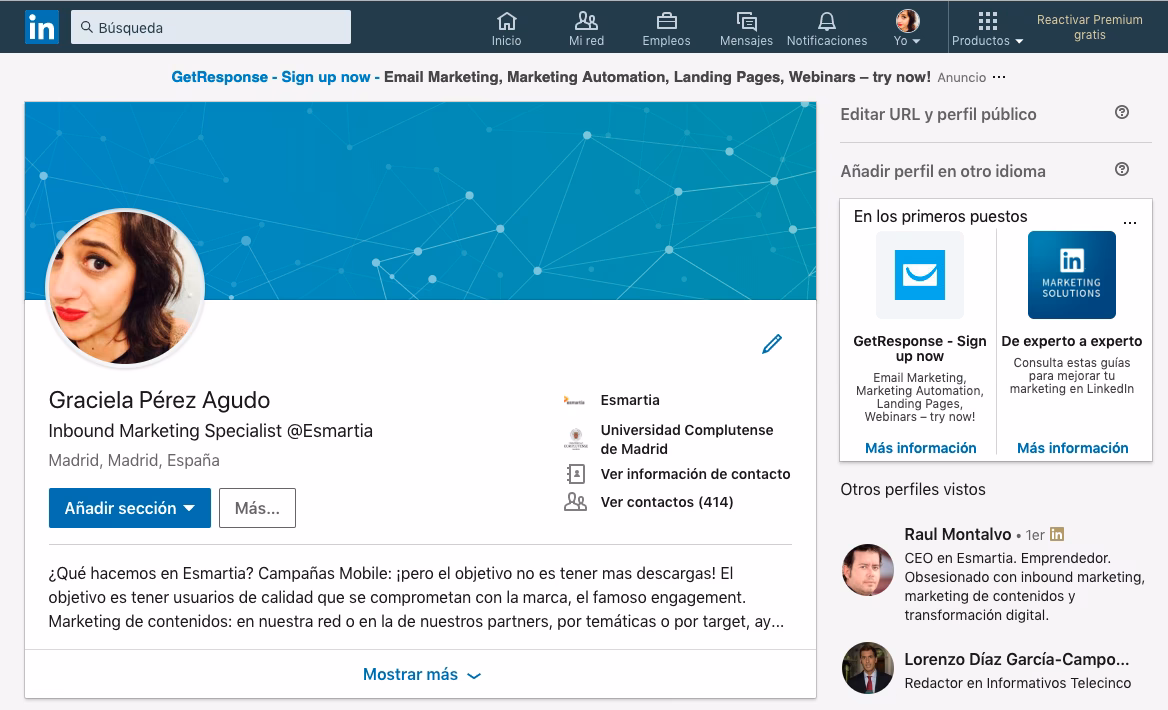Open Ver información de contacto
The width and height of the screenshot is (1168, 710).
point(695,474)
